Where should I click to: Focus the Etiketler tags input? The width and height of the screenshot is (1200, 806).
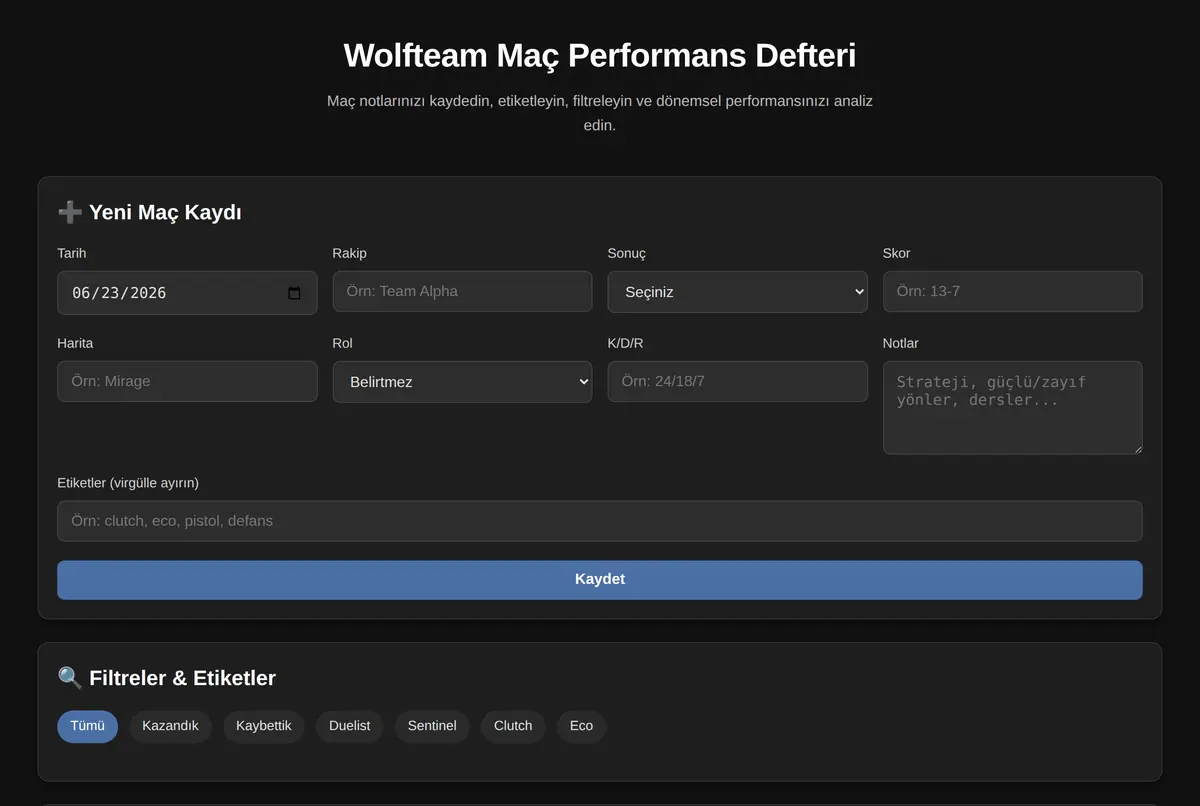click(600, 521)
